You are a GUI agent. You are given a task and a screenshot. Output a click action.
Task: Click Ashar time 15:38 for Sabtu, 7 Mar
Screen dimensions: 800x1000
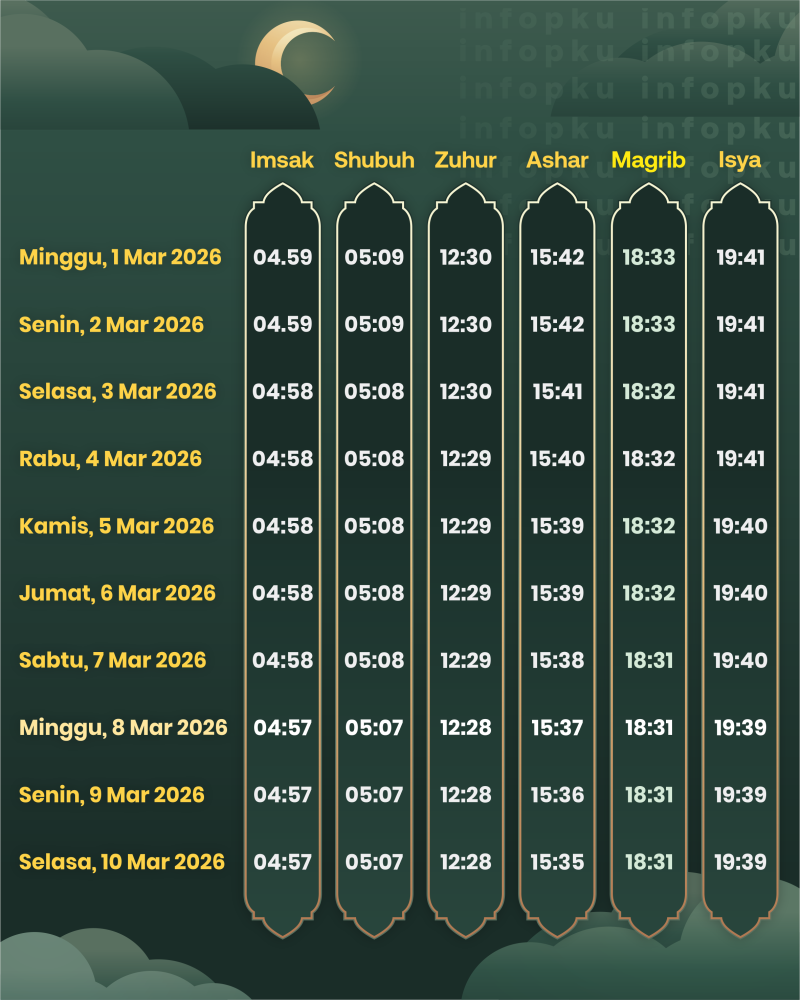557,660
